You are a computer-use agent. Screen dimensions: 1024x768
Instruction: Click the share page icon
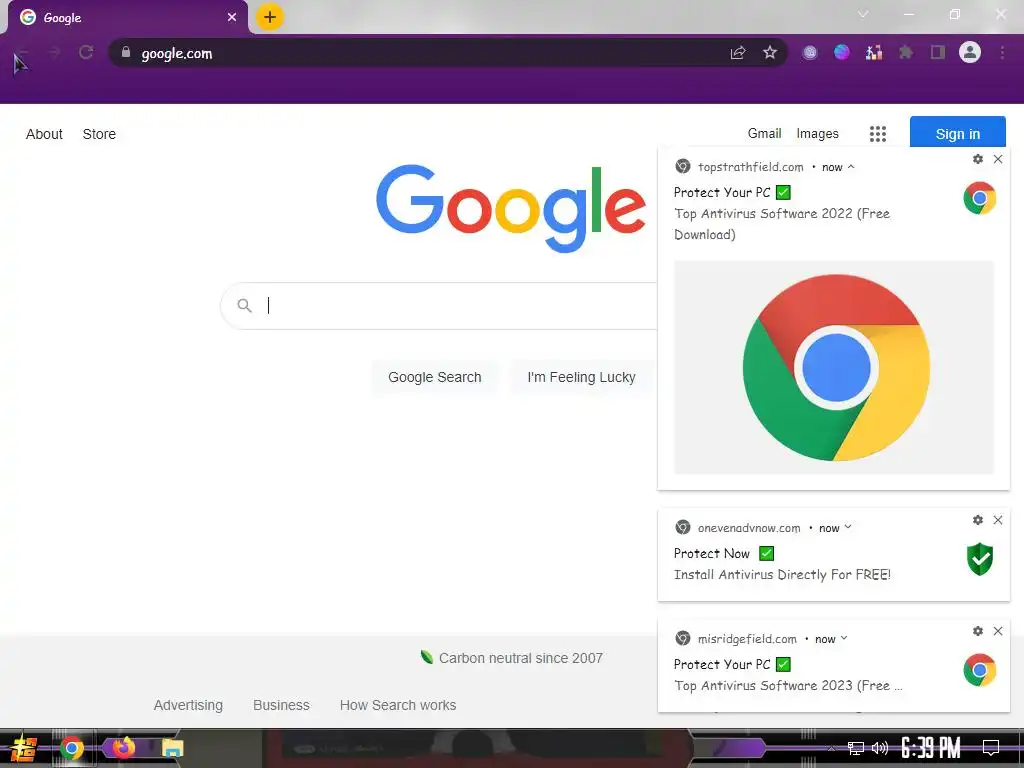(738, 53)
